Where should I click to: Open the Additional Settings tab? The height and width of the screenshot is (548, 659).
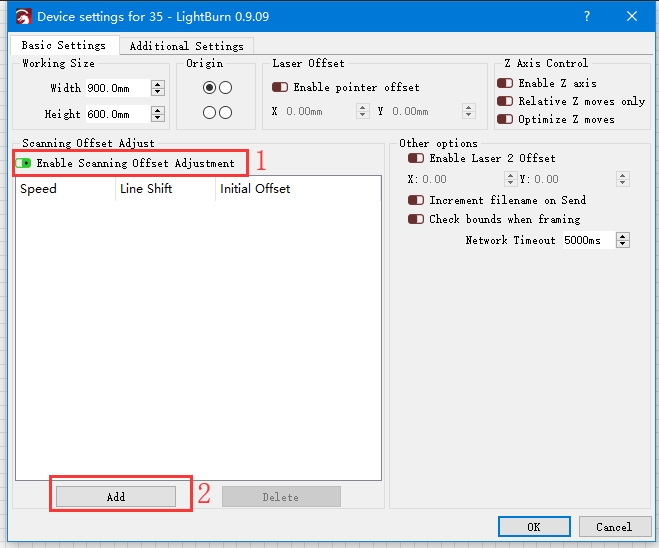(187, 46)
